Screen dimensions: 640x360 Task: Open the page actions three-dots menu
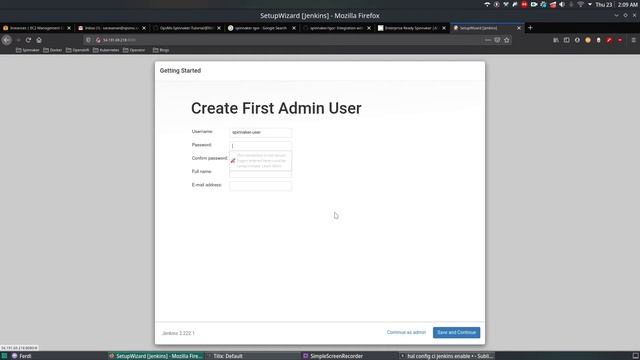488,40
